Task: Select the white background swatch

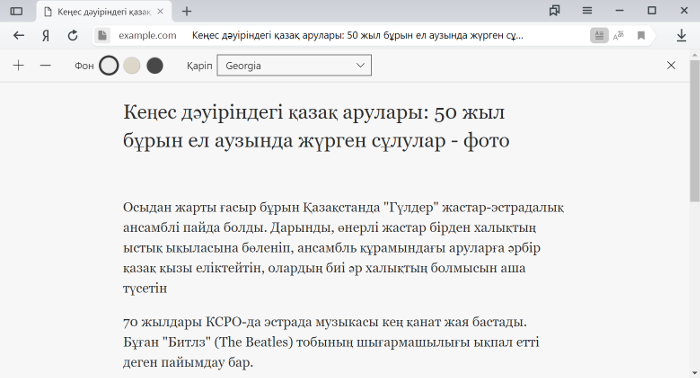Action: pyautogui.click(x=109, y=66)
